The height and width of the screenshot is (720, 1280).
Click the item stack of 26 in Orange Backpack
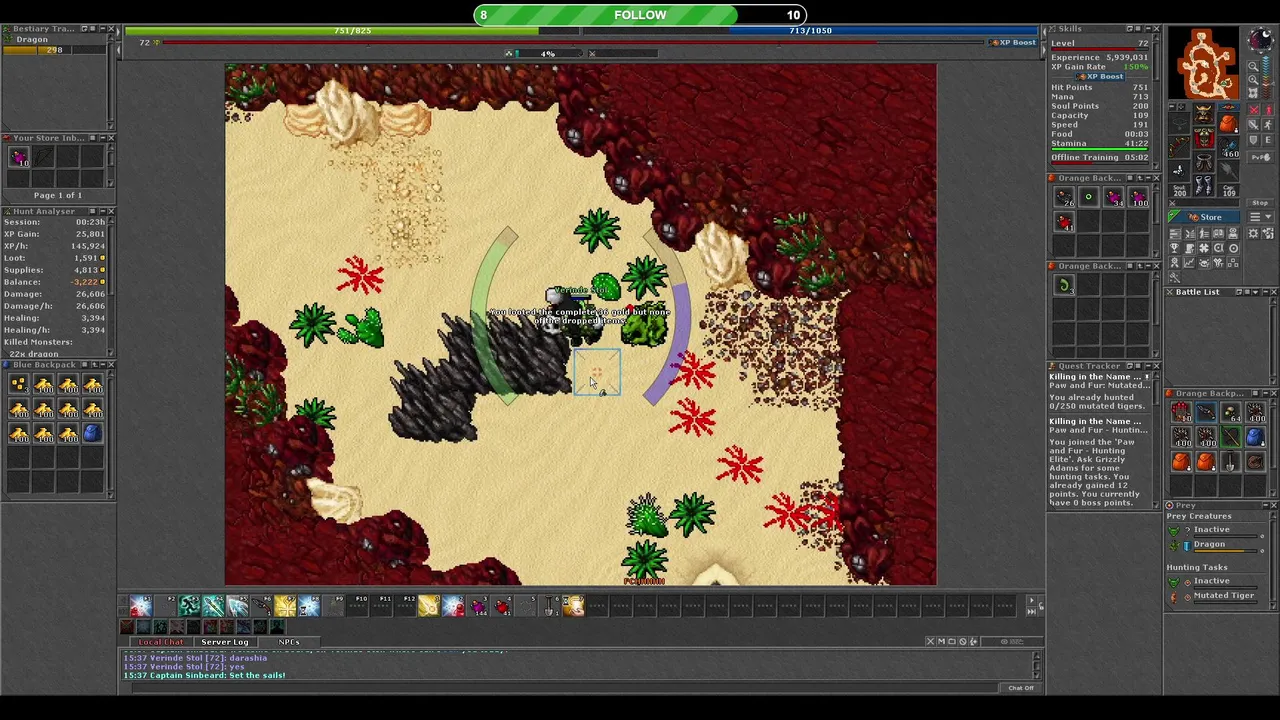click(1064, 198)
